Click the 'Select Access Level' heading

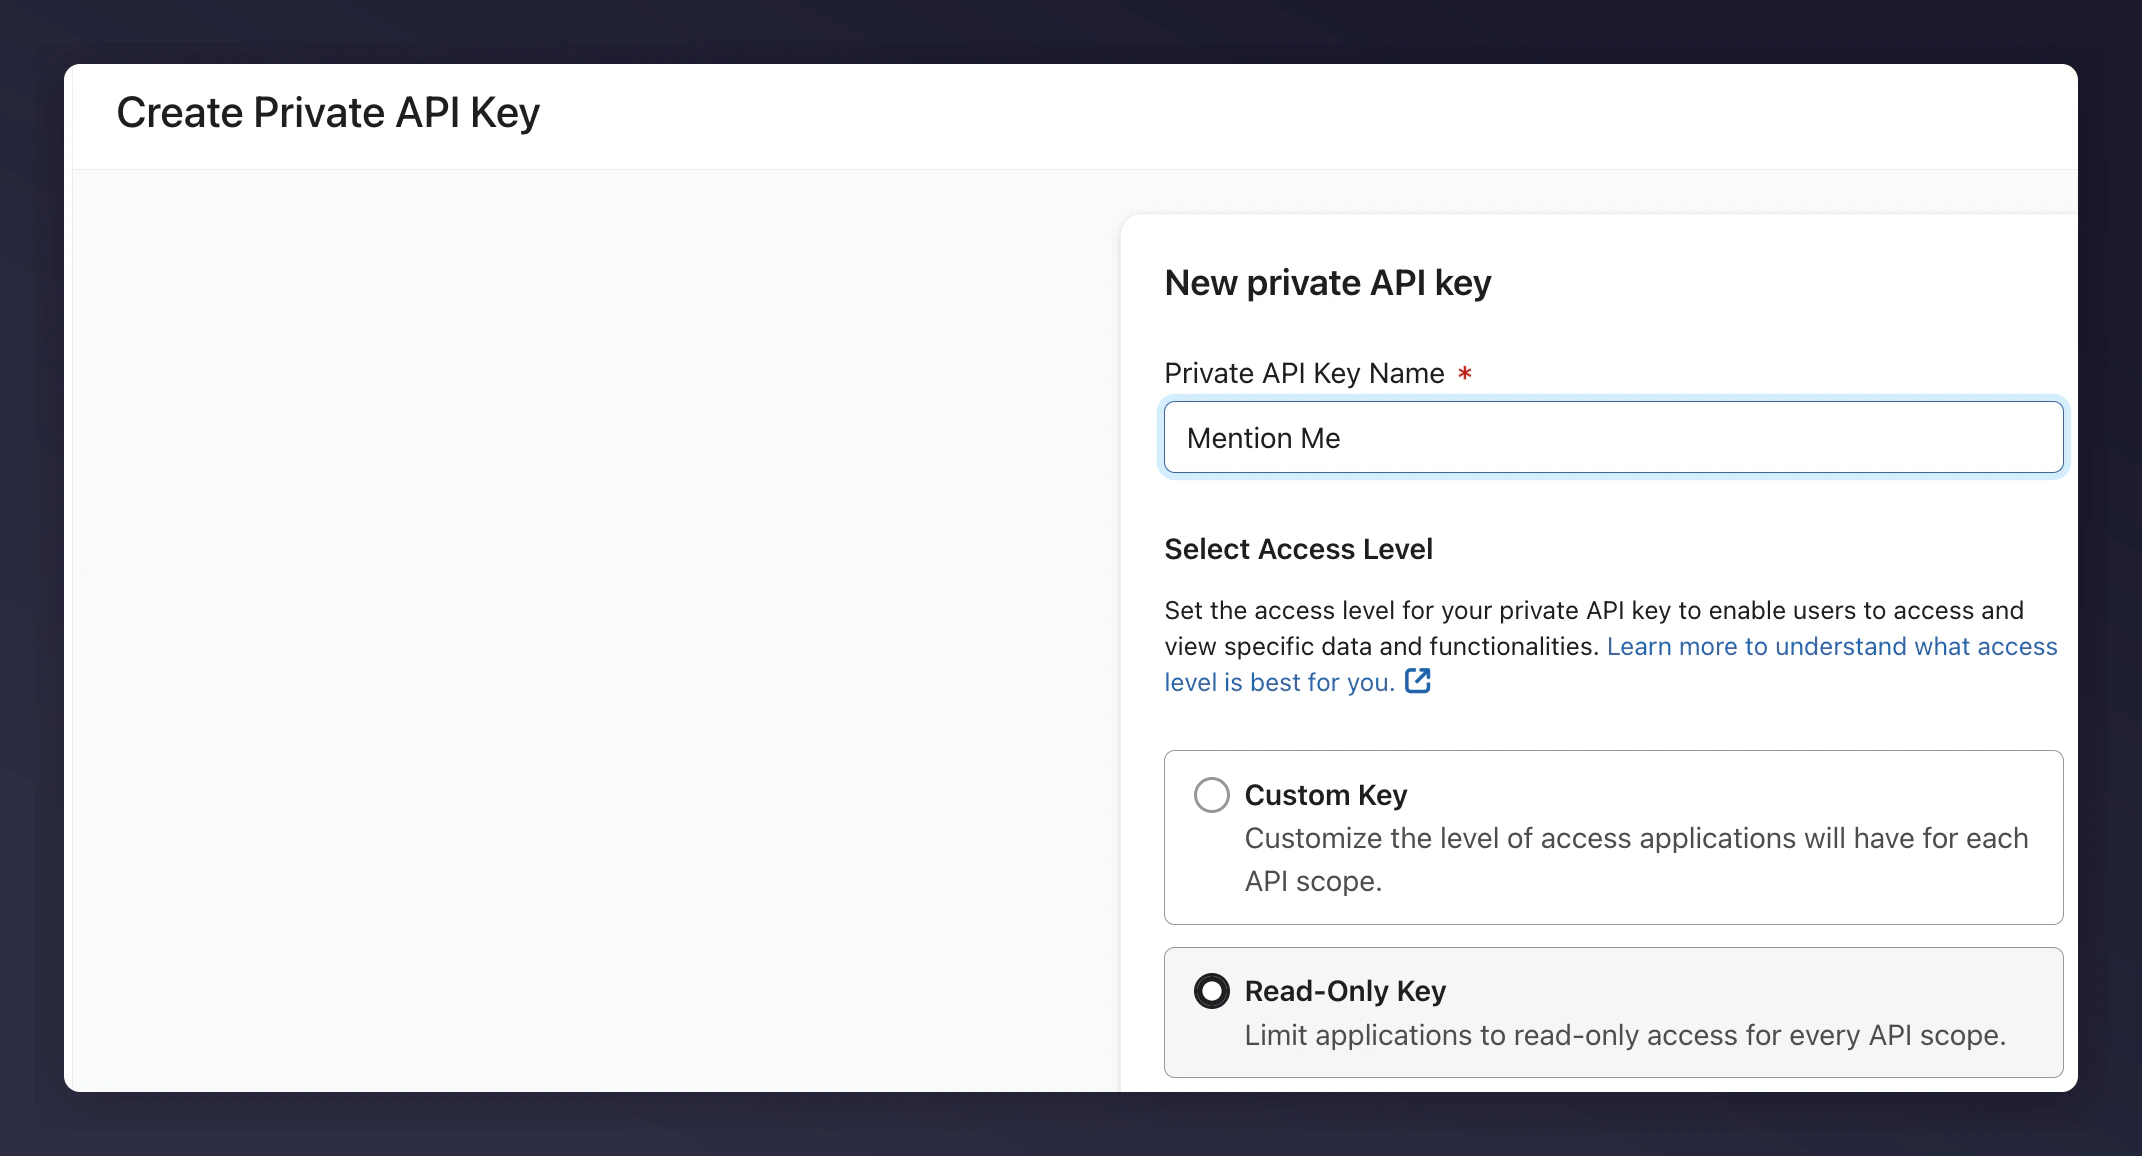(1298, 549)
